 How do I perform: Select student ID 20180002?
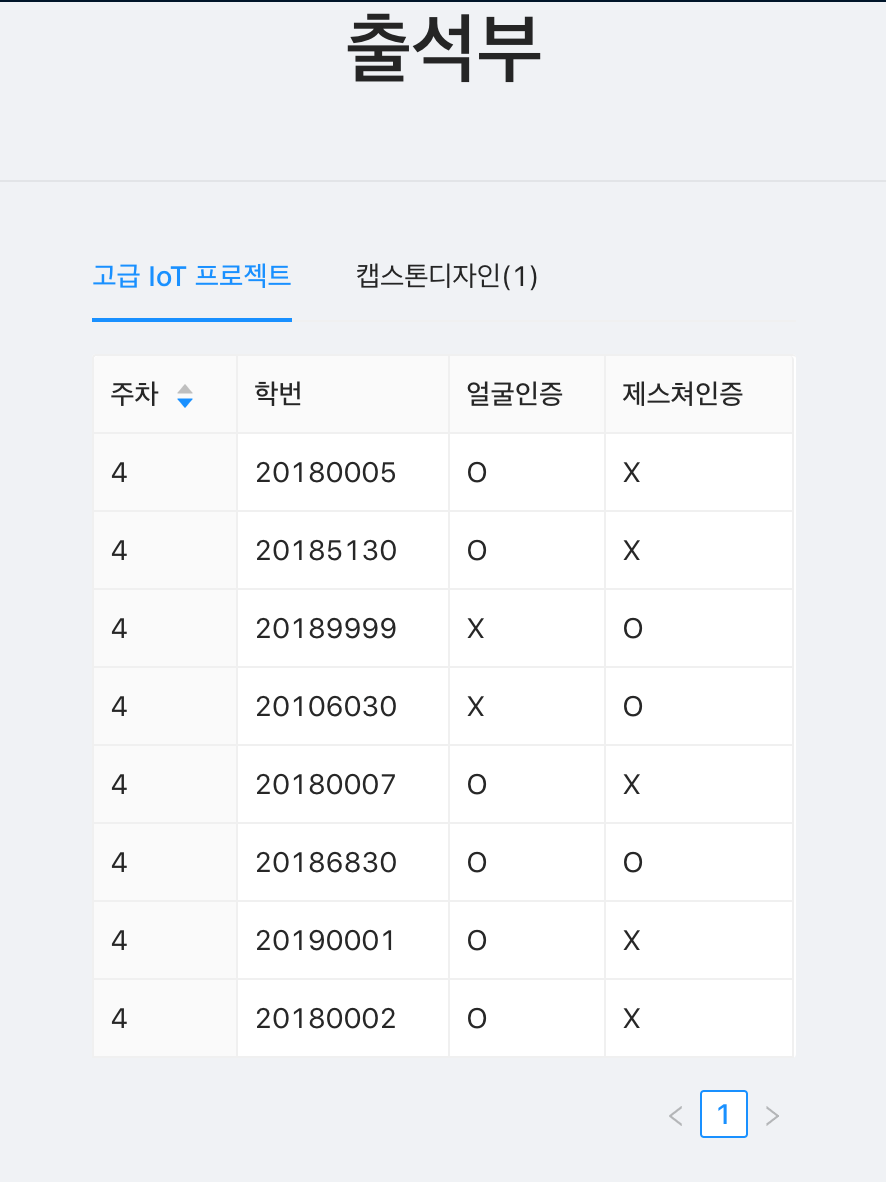tap(326, 1018)
